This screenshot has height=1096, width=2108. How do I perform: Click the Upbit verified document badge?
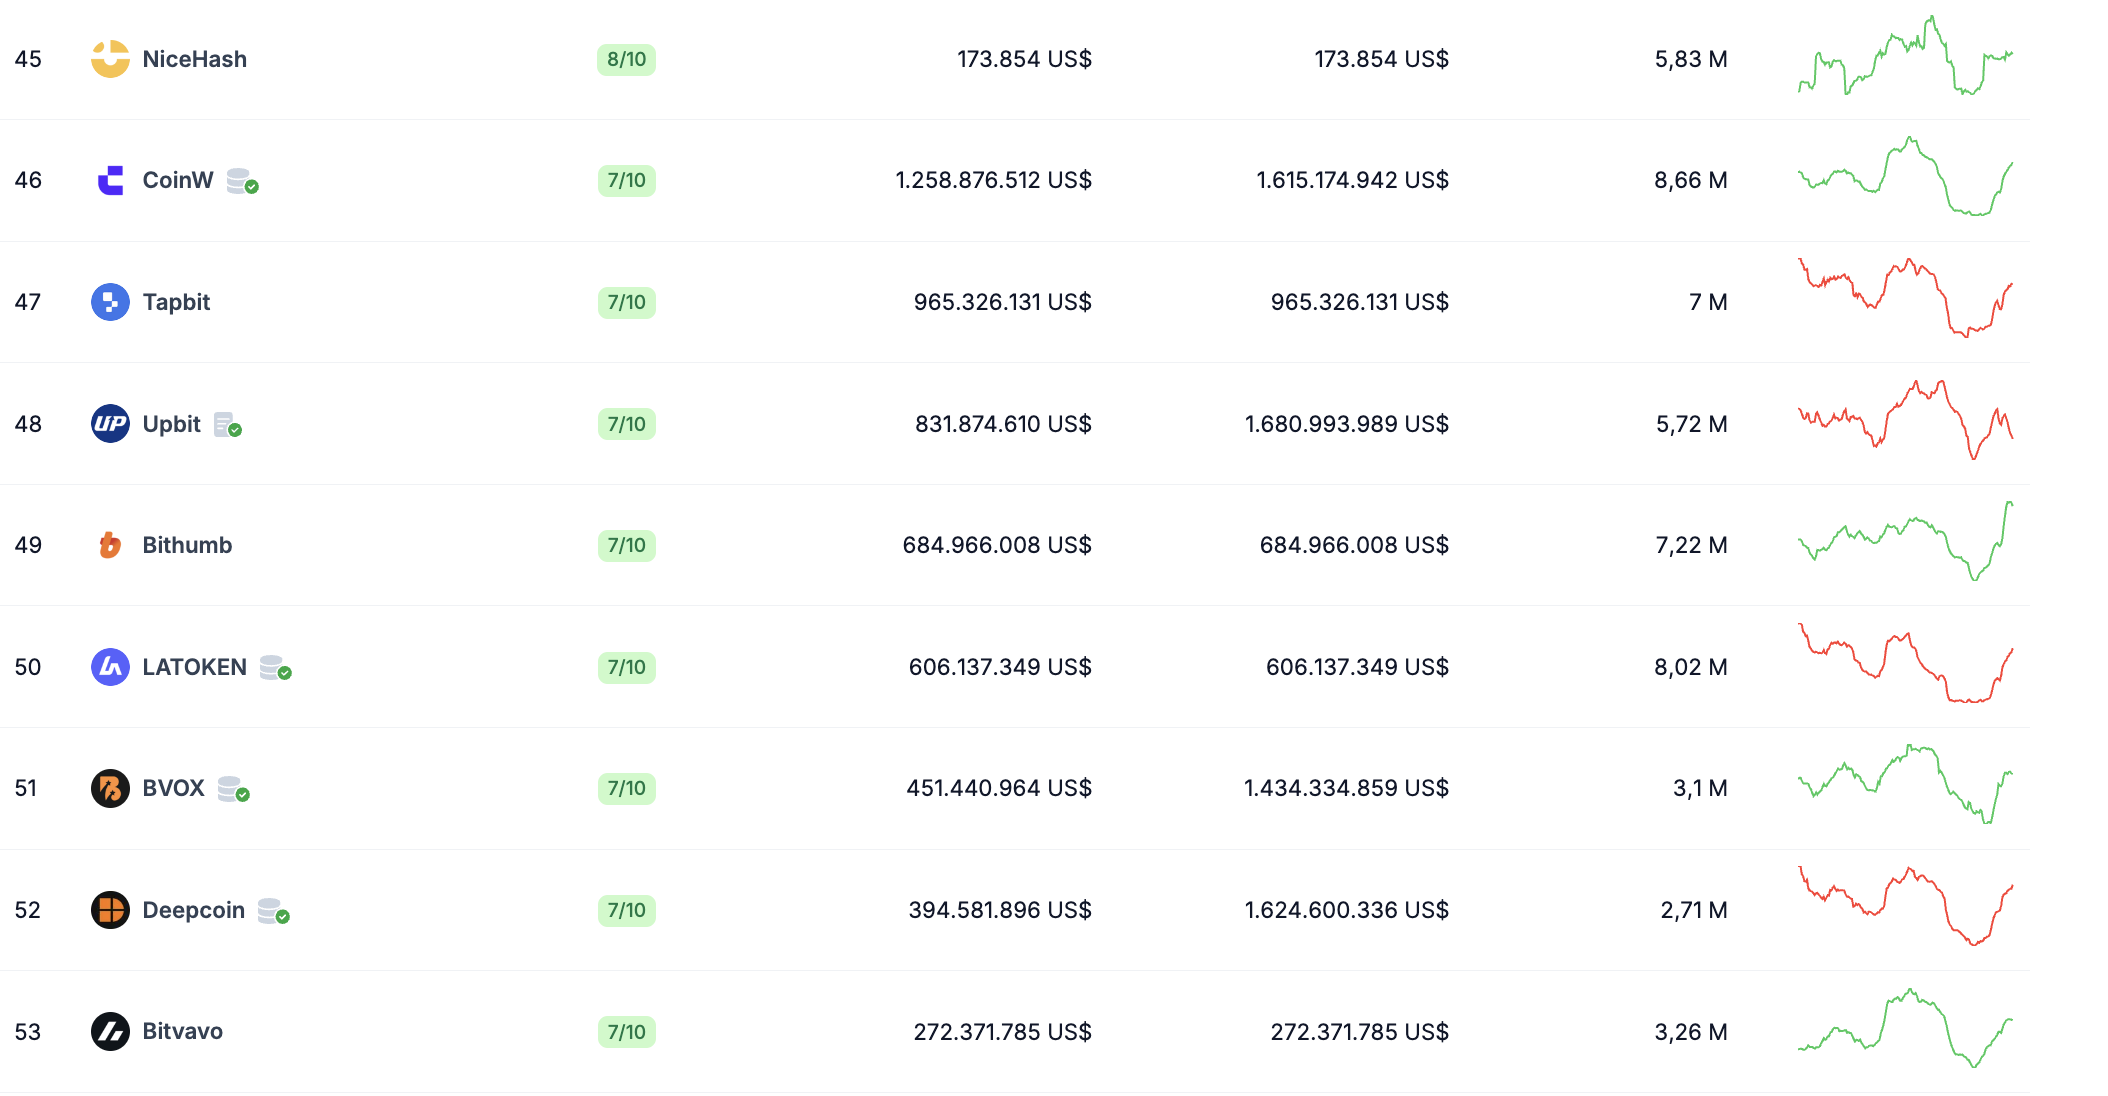(228, 425)
